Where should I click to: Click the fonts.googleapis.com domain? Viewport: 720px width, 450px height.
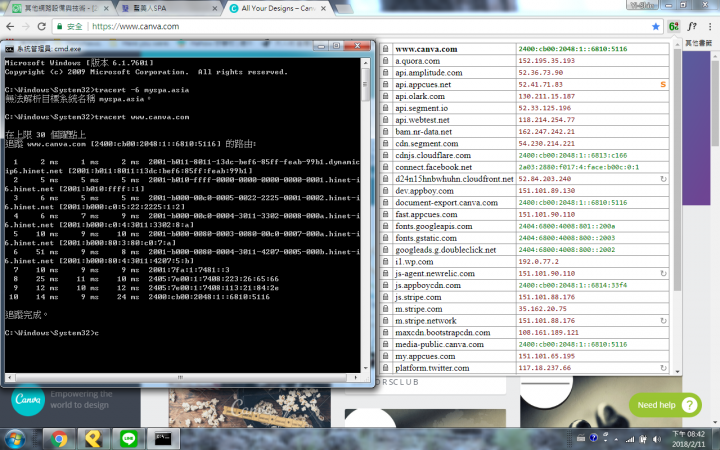(x=433, y=226)
